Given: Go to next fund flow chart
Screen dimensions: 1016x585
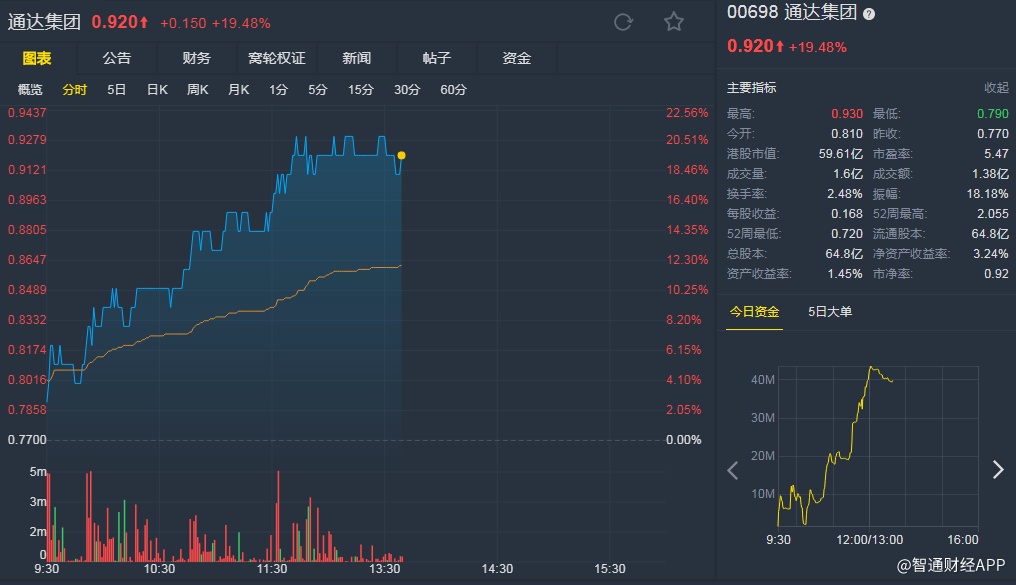Looking at the screenshot, I should [x=997, y=470].
